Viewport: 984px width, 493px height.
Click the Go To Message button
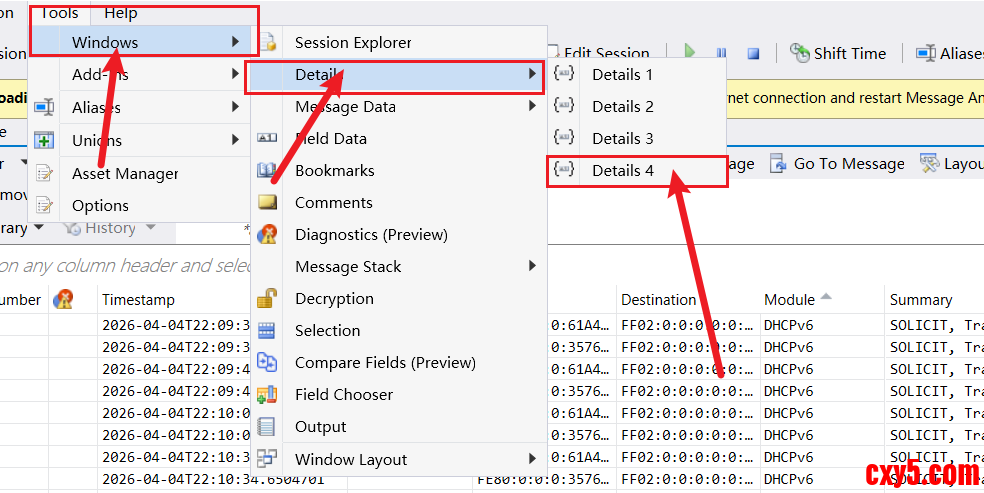point(838,164)
